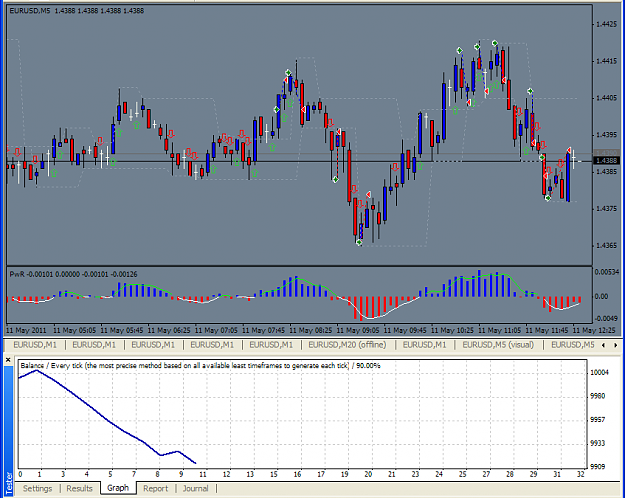Click the 11 May 06:25 time label

pos(169,331)
